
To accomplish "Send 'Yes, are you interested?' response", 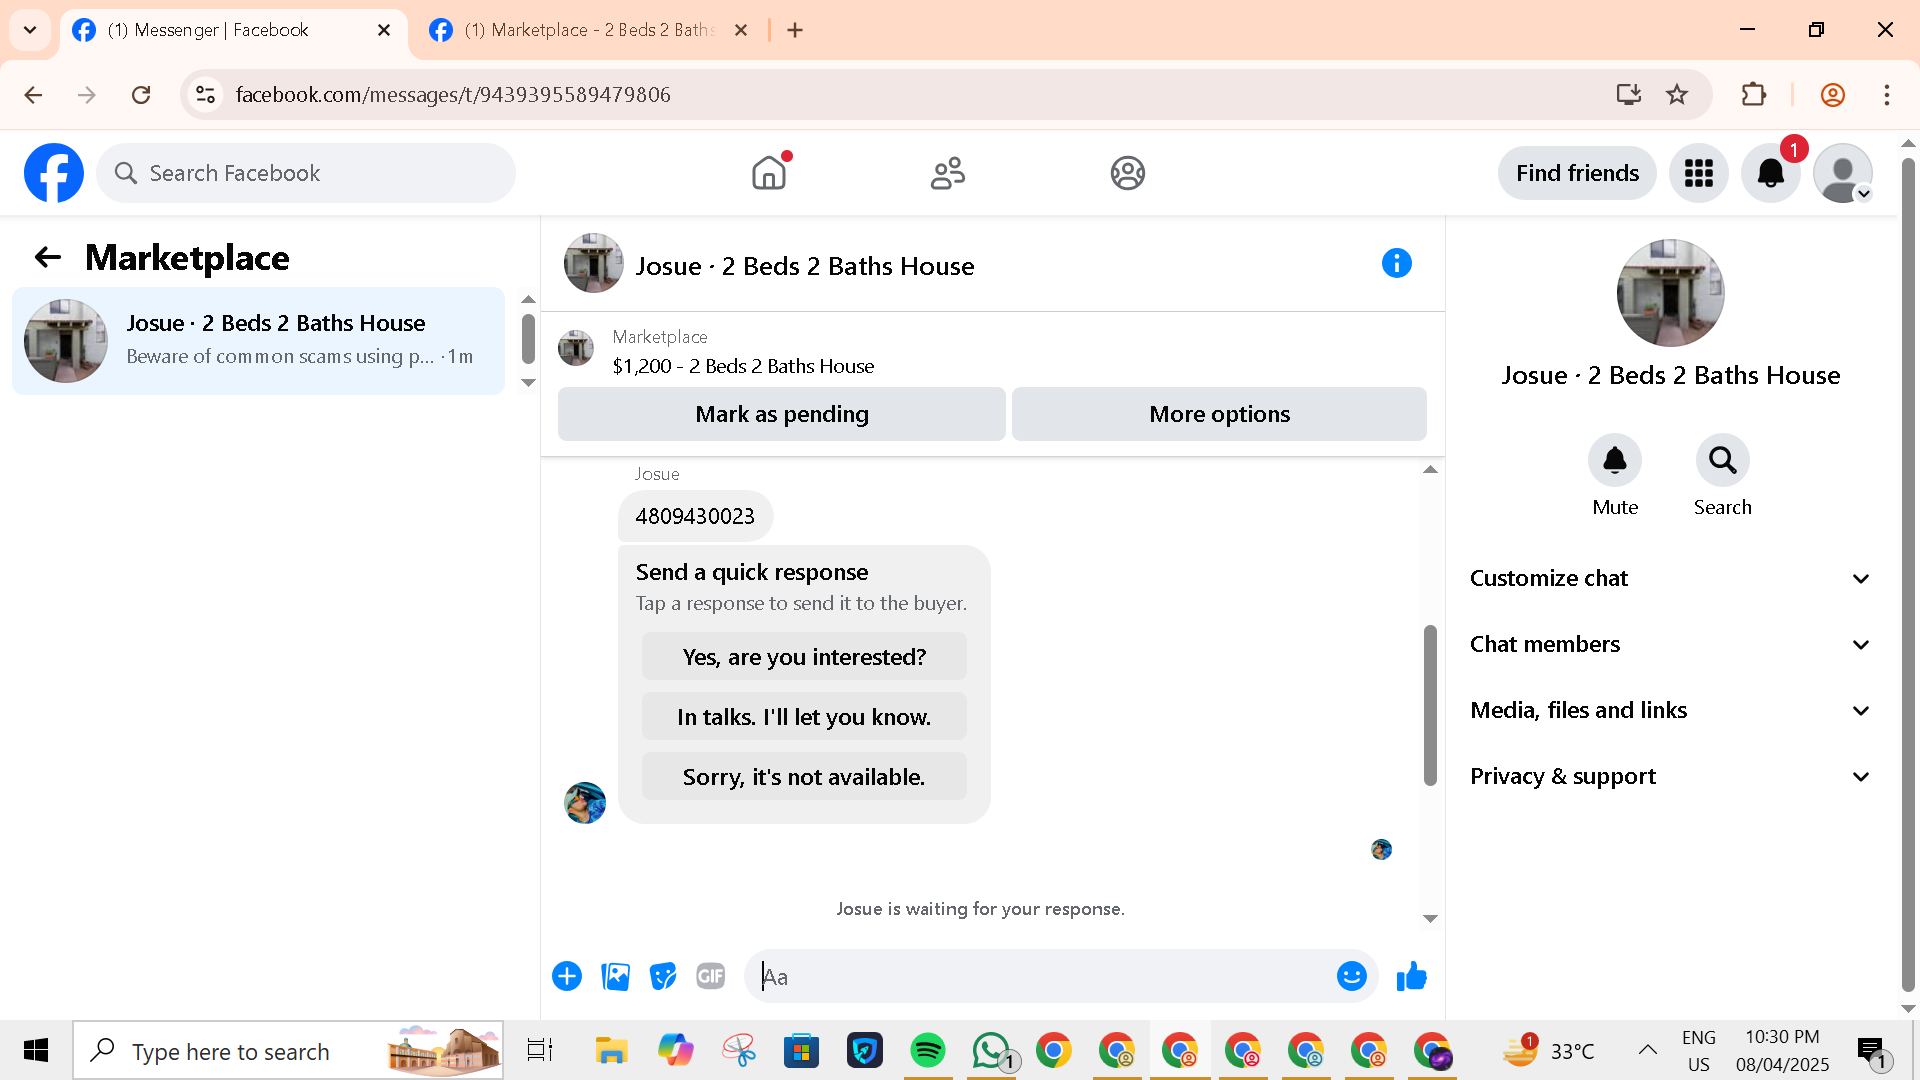I will (x=804, y=657).
